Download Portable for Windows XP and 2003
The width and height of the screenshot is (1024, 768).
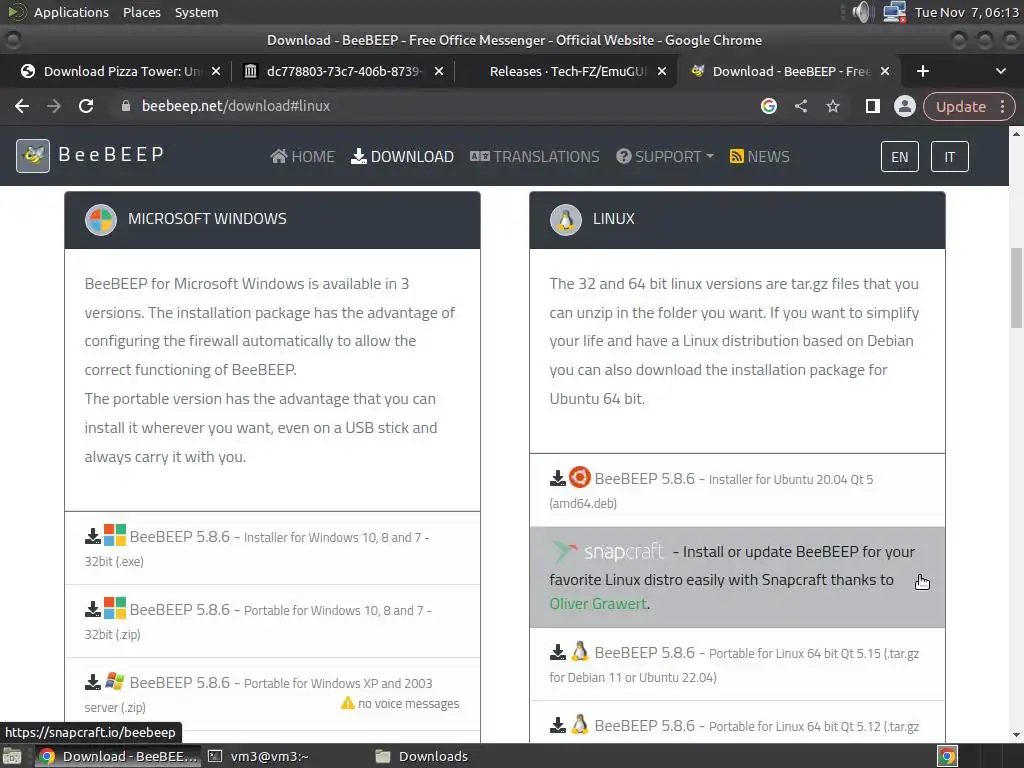point(272,694)
